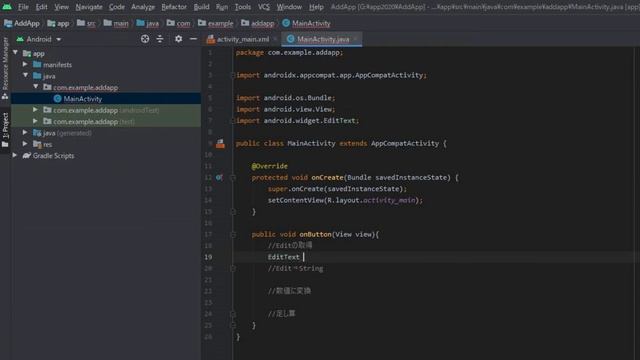Expand the java (generated) folder
The image size is (640, 360).
[x=25, y=132]
